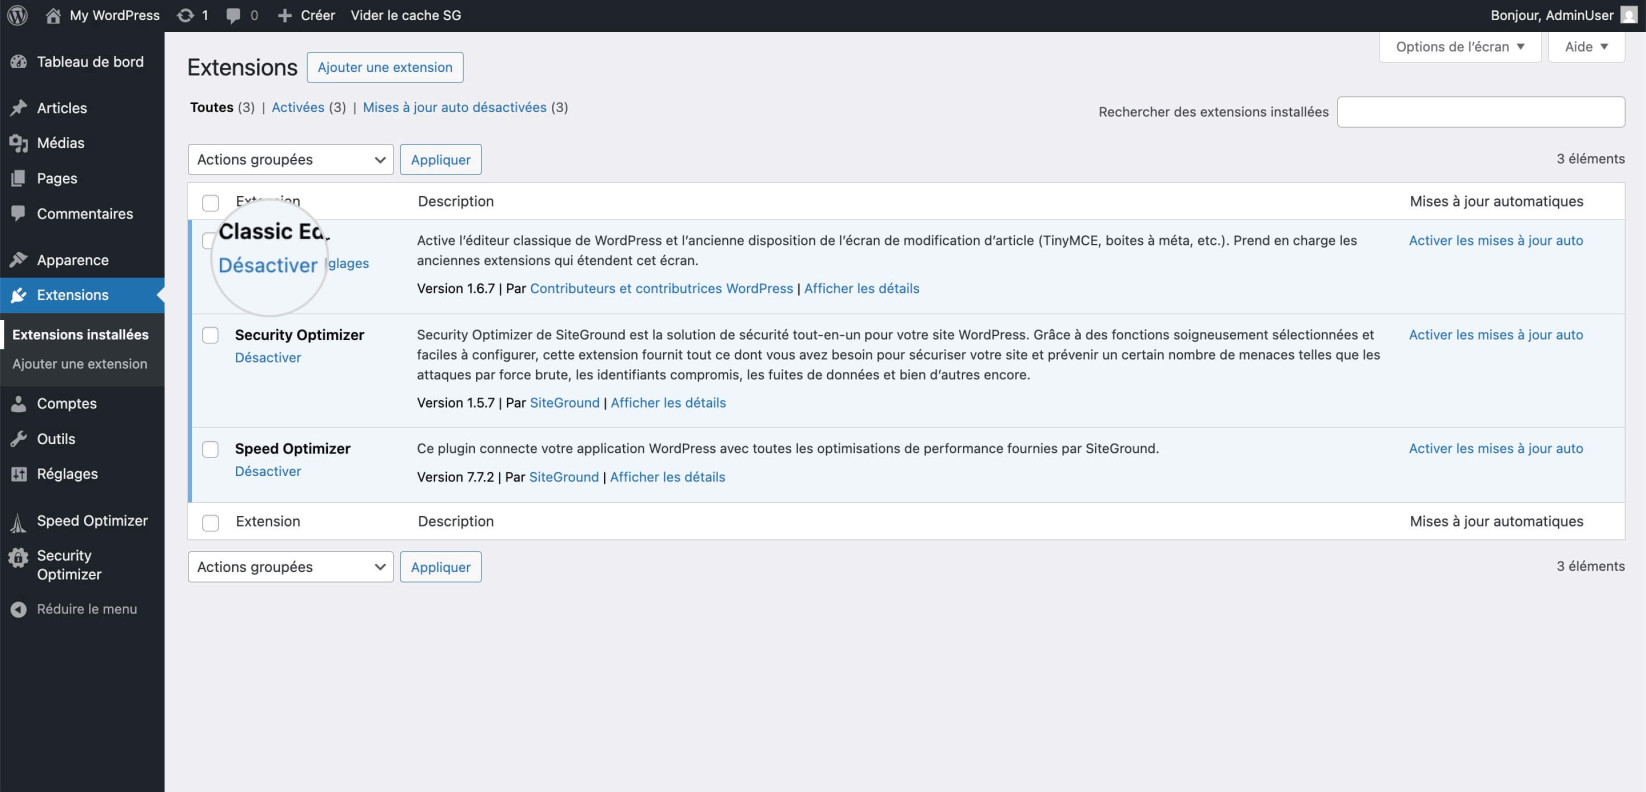The height and width of the screenshot is (792, 1646).
Task: Show Toutes extensions filter
Action: 212,107
